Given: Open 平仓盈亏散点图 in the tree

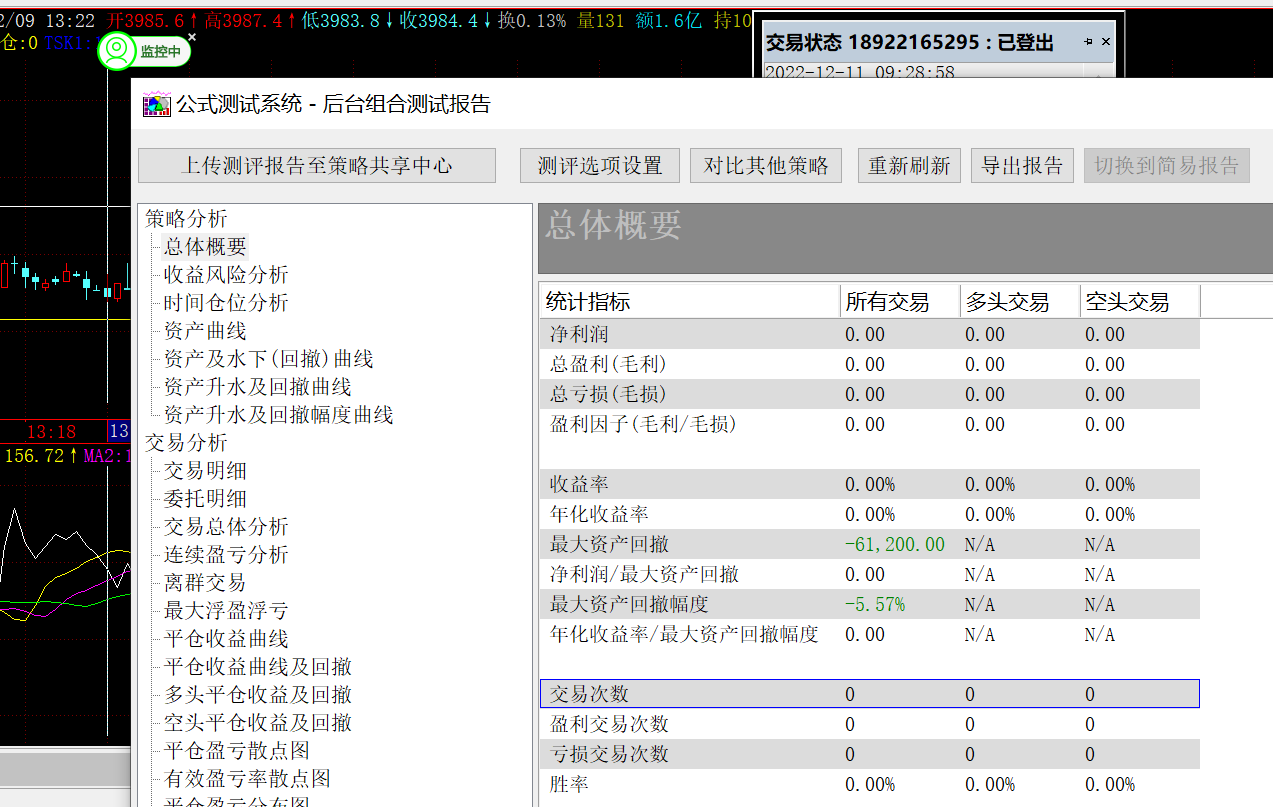Looking at the screenshot, I should click(x=237, y=751).
